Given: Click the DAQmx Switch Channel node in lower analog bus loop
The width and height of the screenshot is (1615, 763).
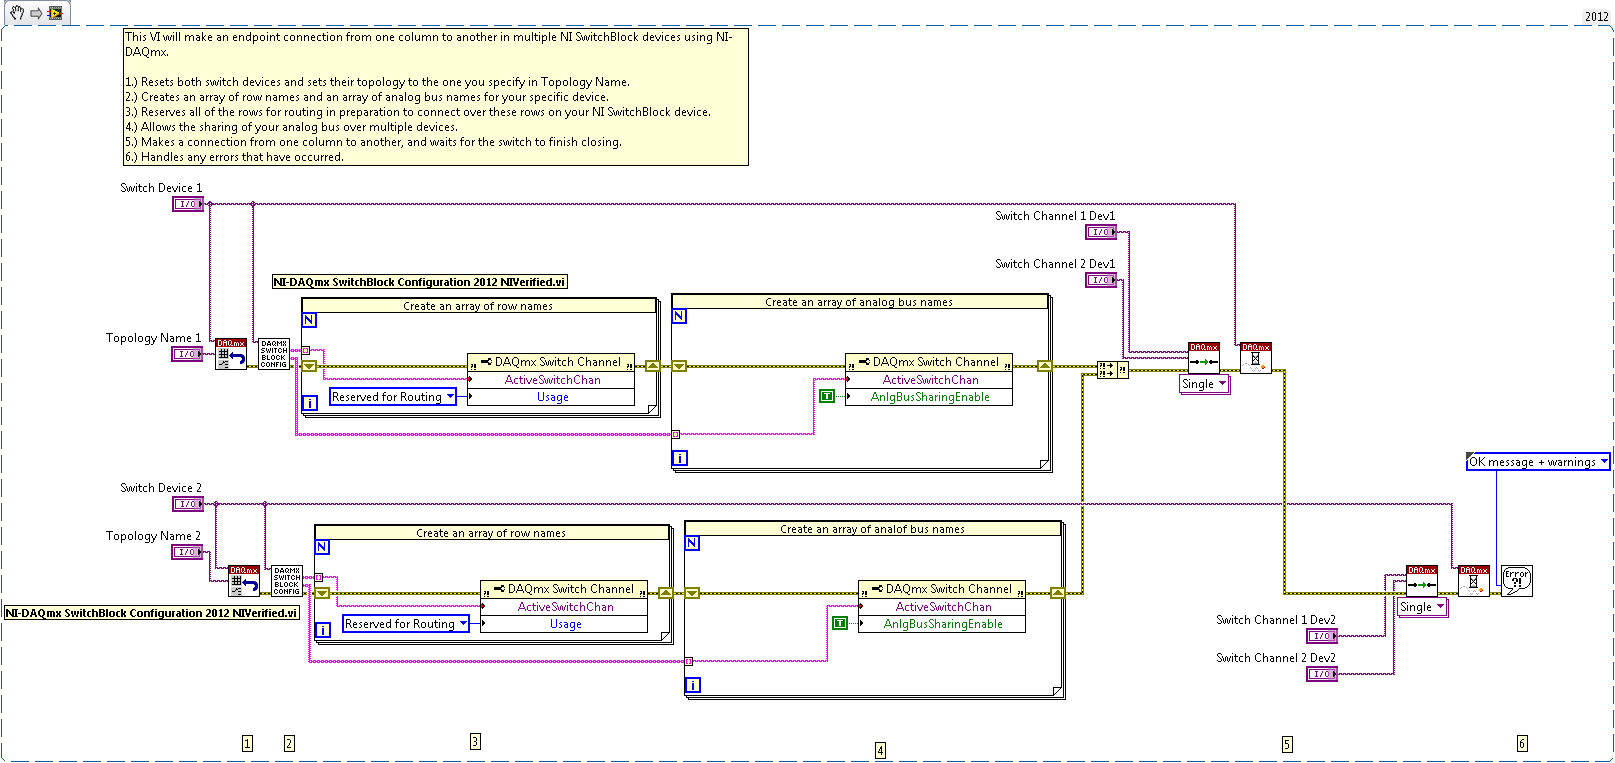Looking at the screenshot, I should [942, 589].
